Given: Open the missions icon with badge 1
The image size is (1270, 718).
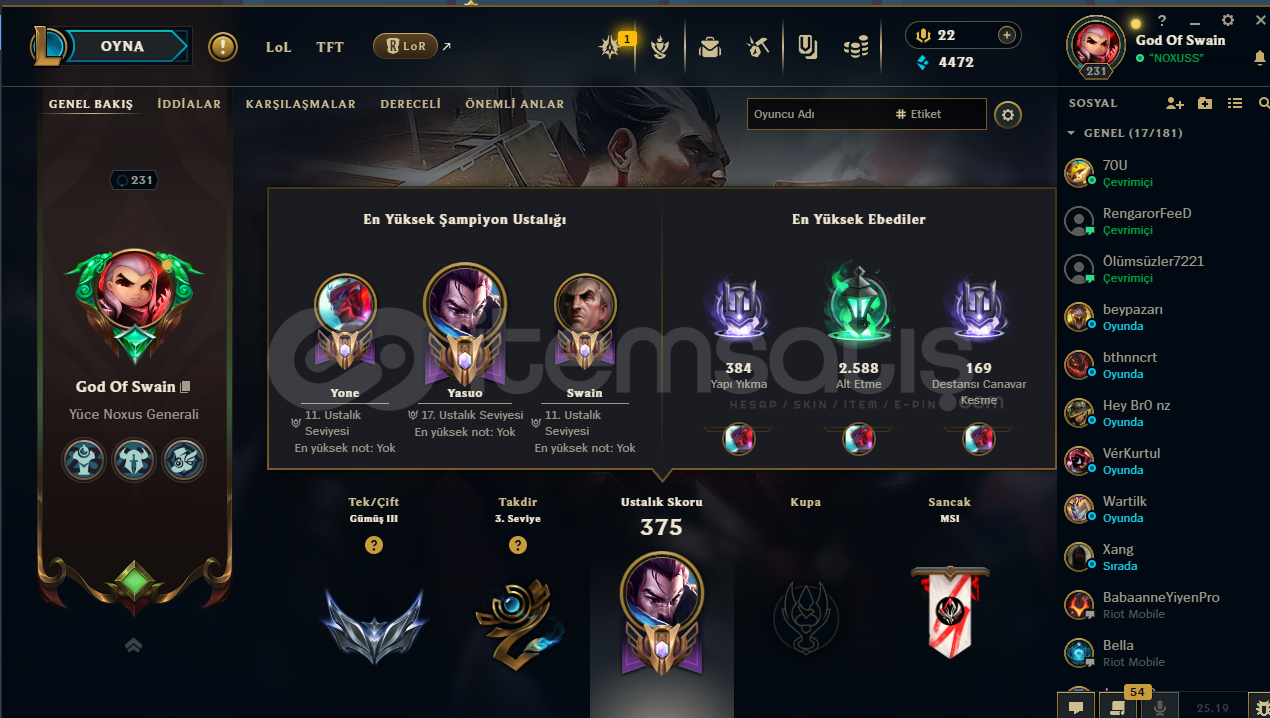Looking at the screenshot, I should (x=612, y=47).
